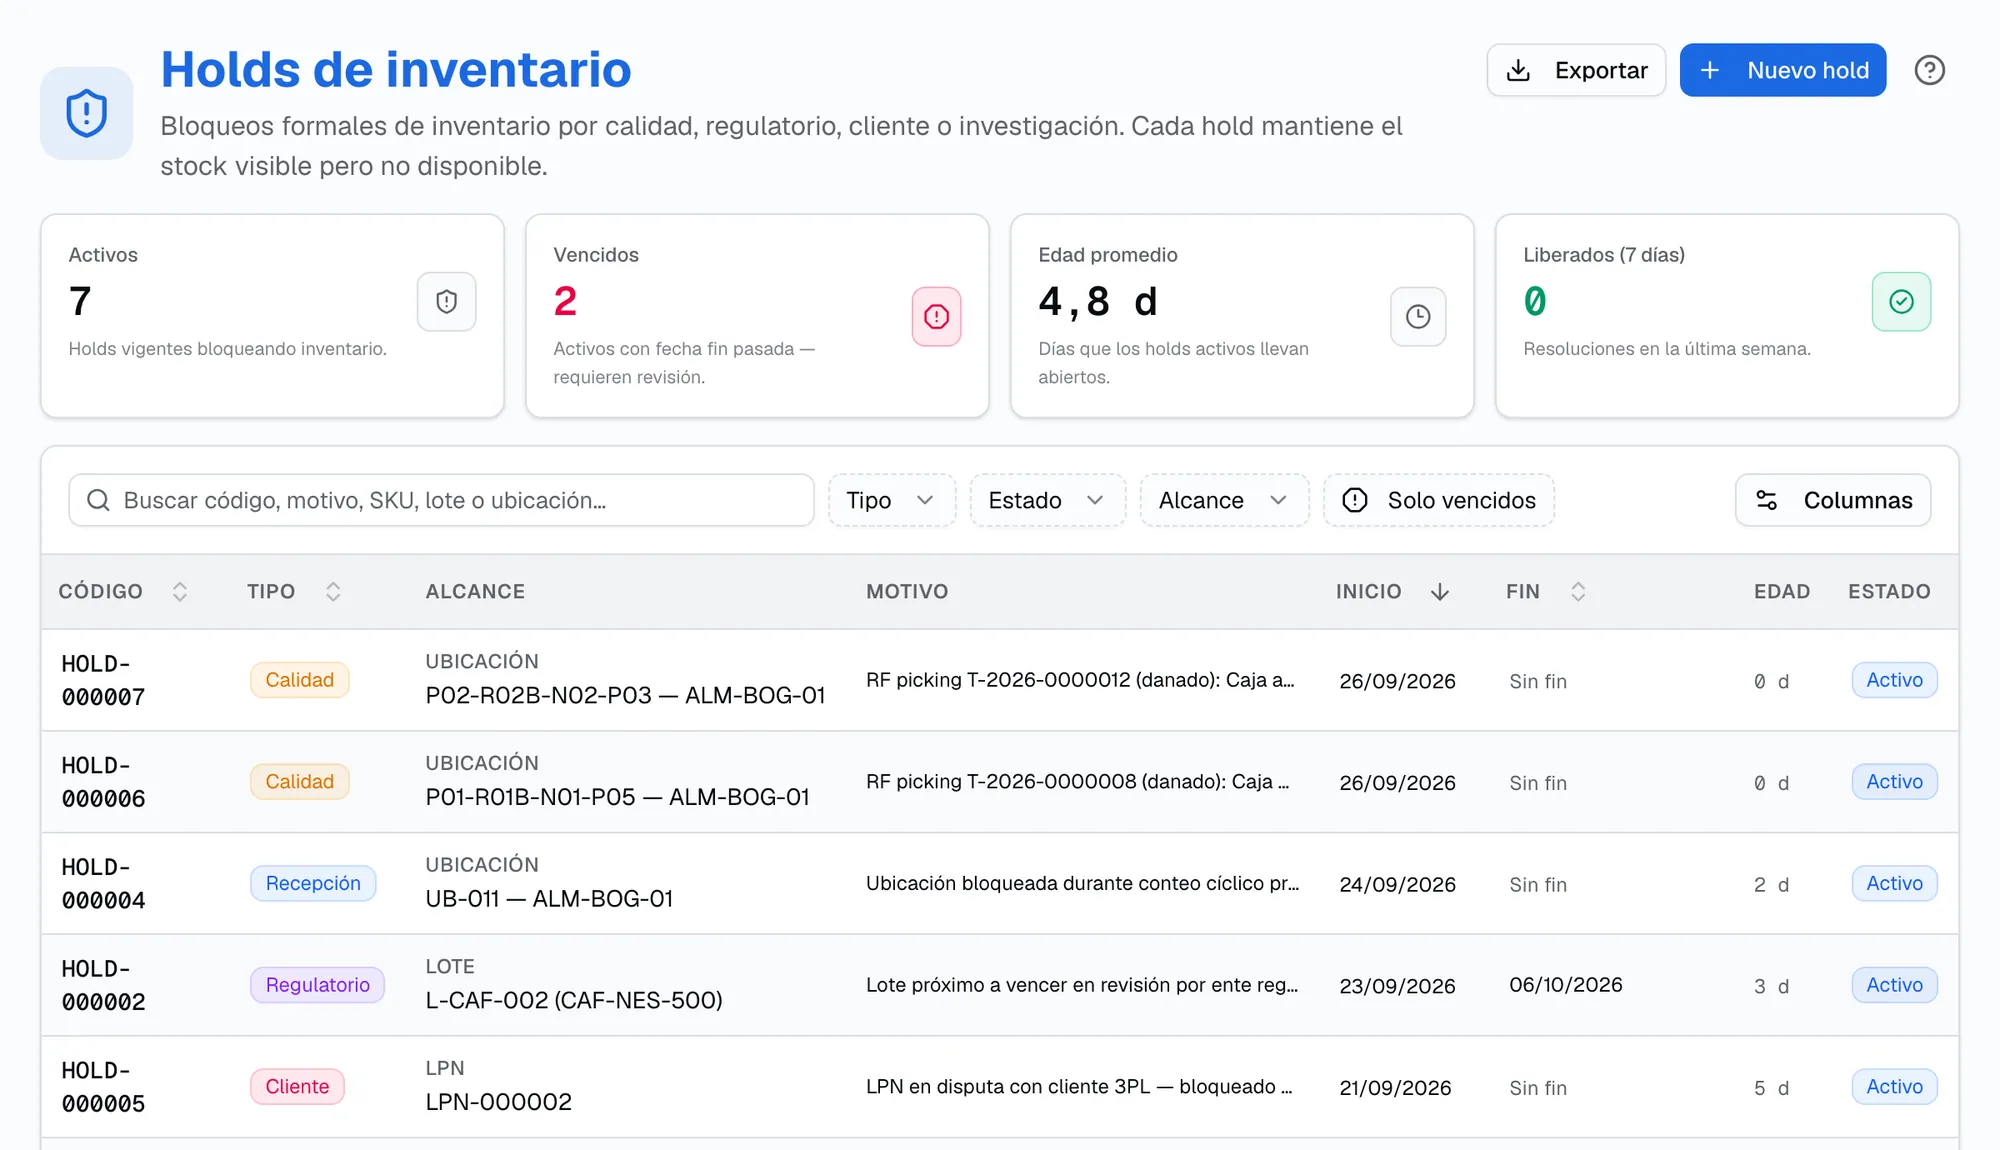
Task: Click the Recepción type badge
Action: click(x=313, y=883)
